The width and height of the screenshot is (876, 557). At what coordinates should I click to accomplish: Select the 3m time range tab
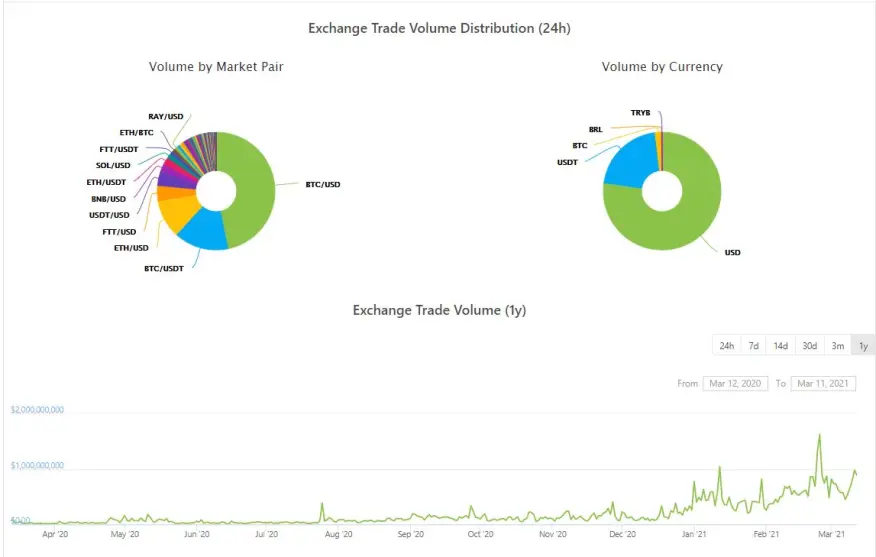pos(837,346)
